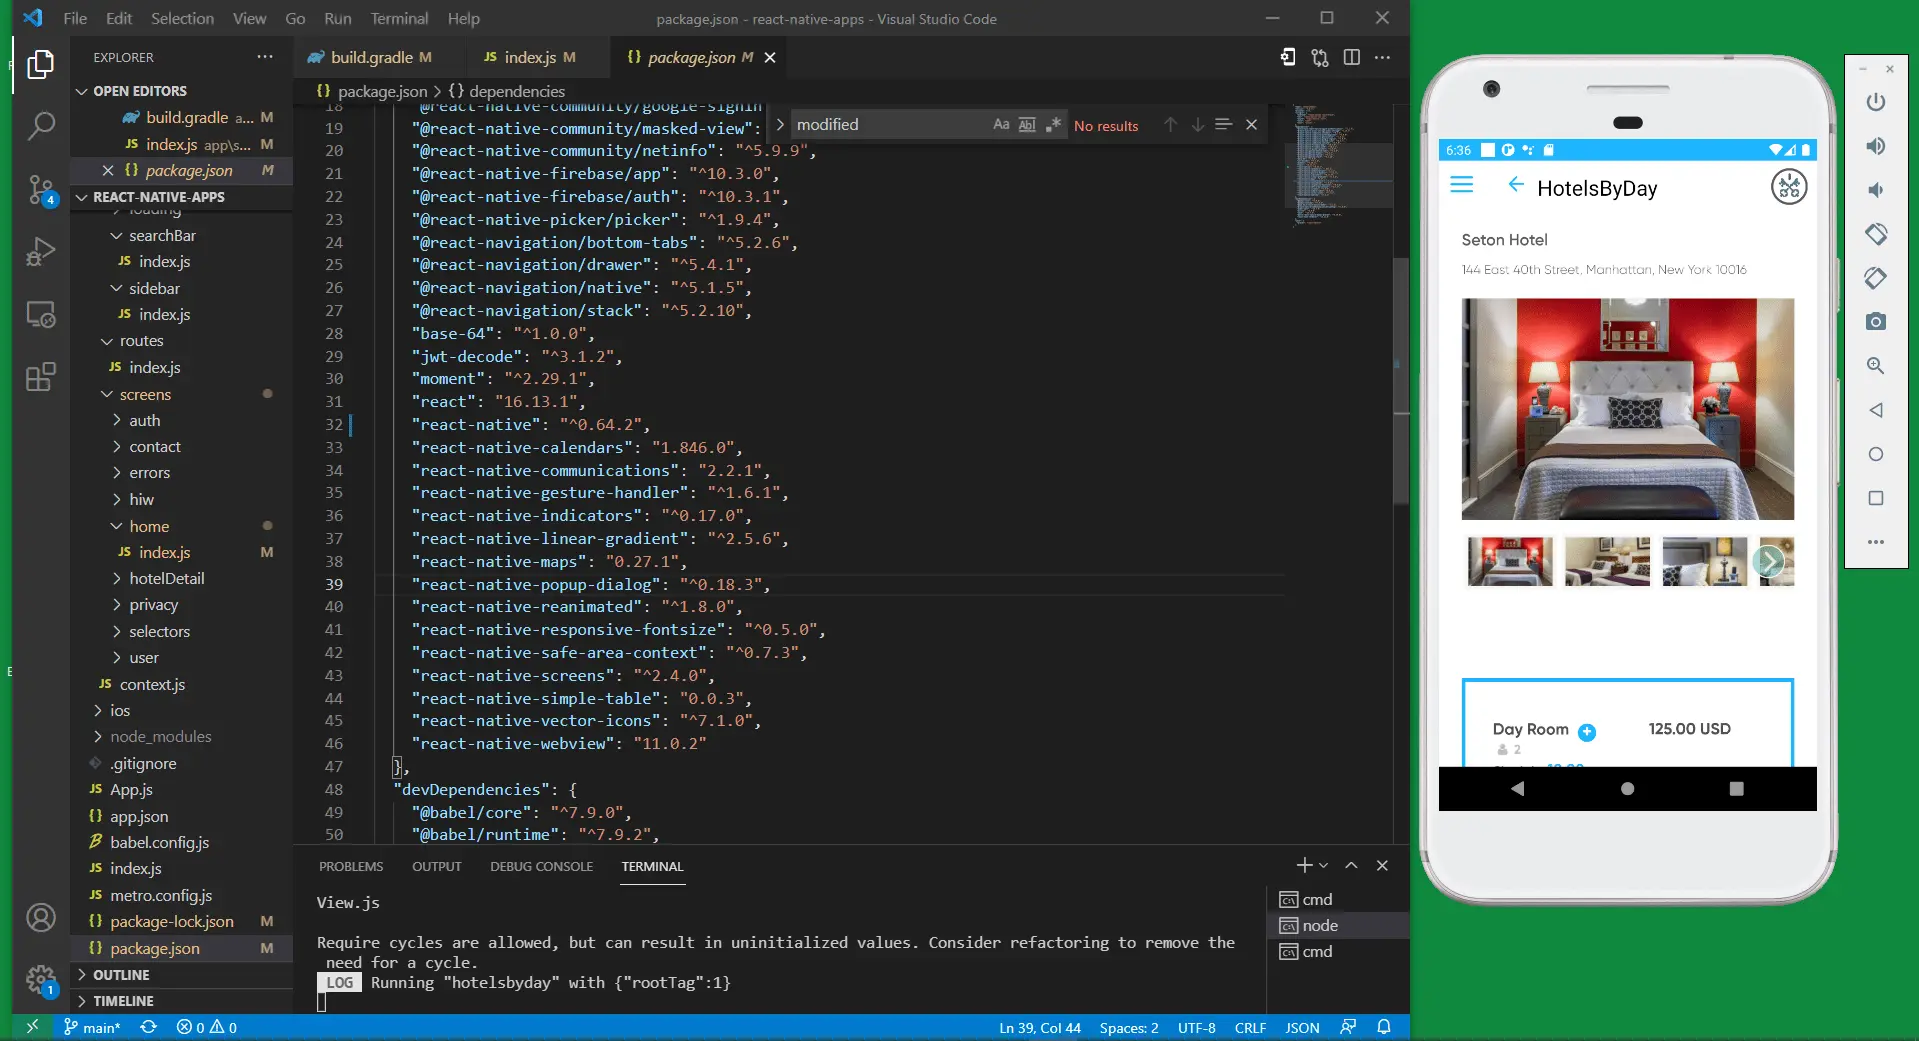Open hamburger menu in HotelsByDay app

[x=1461, y=186]
